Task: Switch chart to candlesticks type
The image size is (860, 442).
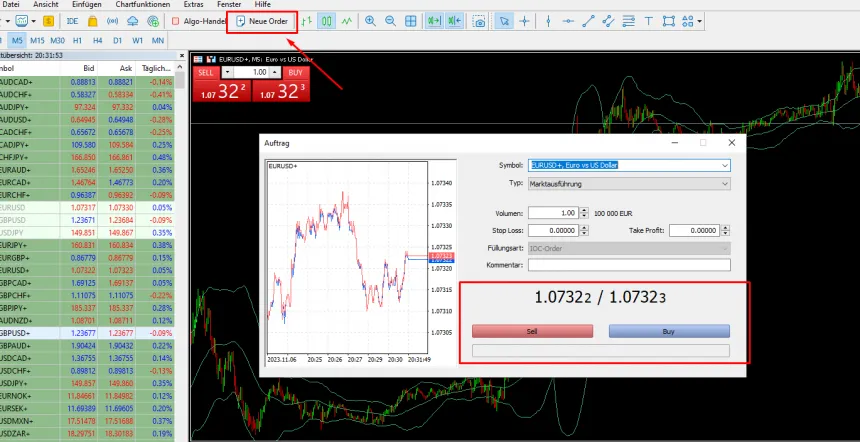Action: pyautogui.click(x=327, y=21)
